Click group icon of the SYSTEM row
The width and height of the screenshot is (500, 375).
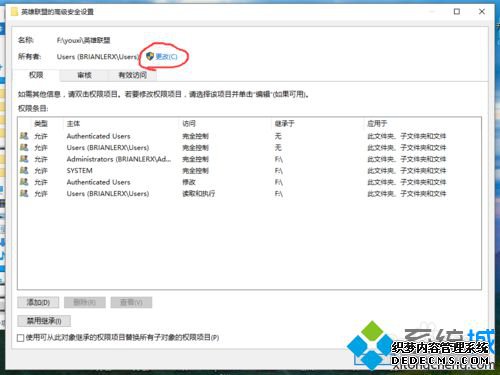(24, 170)
